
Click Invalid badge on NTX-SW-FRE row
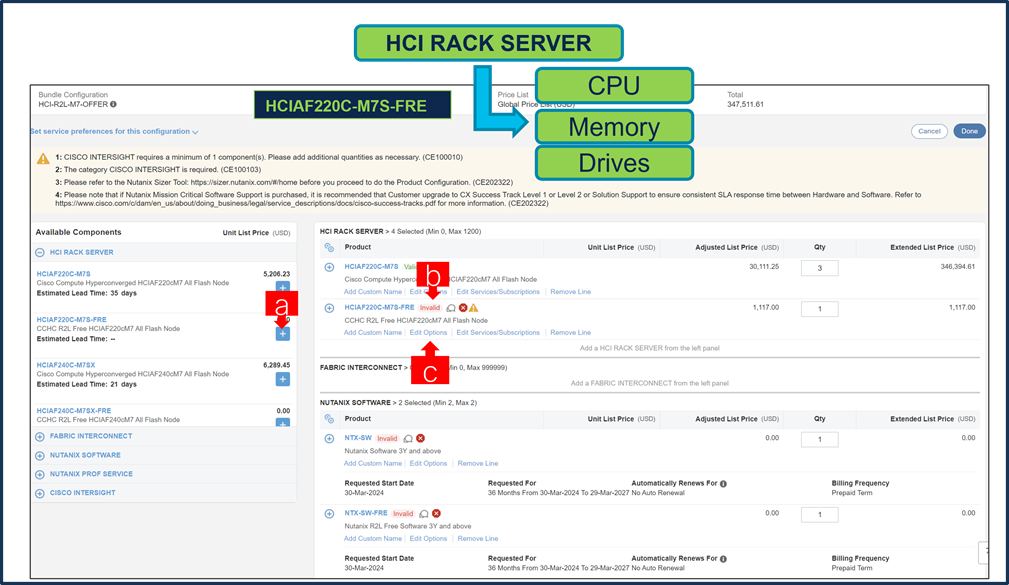pos(403,514)
